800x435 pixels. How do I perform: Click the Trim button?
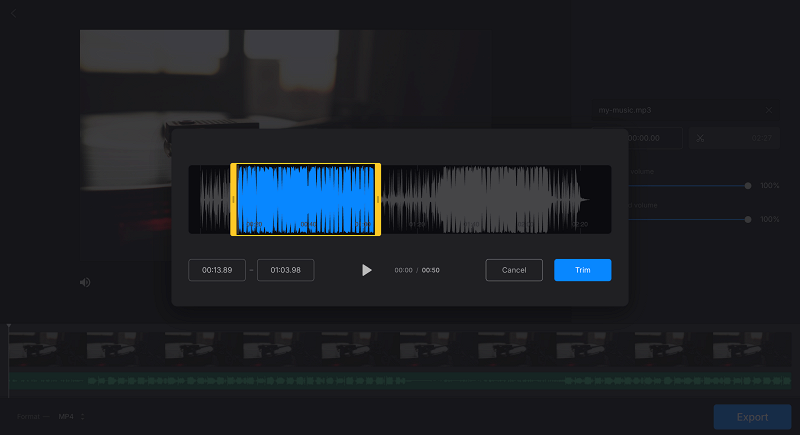(582, 270)
